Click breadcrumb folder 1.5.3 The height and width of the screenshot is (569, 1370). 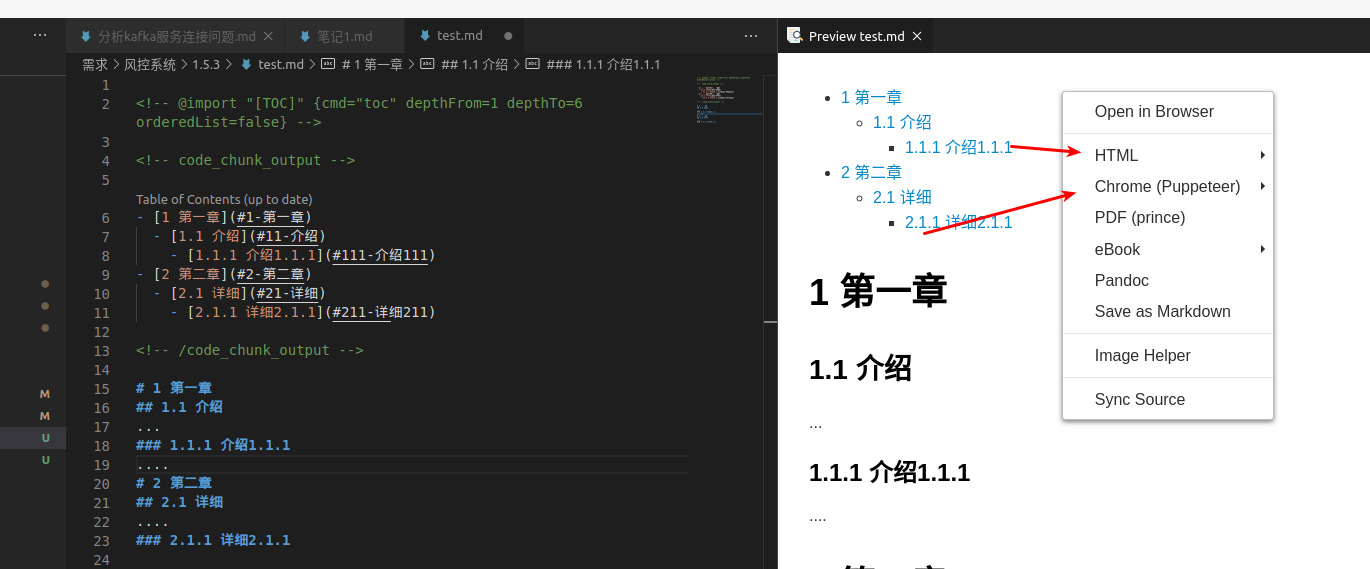click(206, 64)
